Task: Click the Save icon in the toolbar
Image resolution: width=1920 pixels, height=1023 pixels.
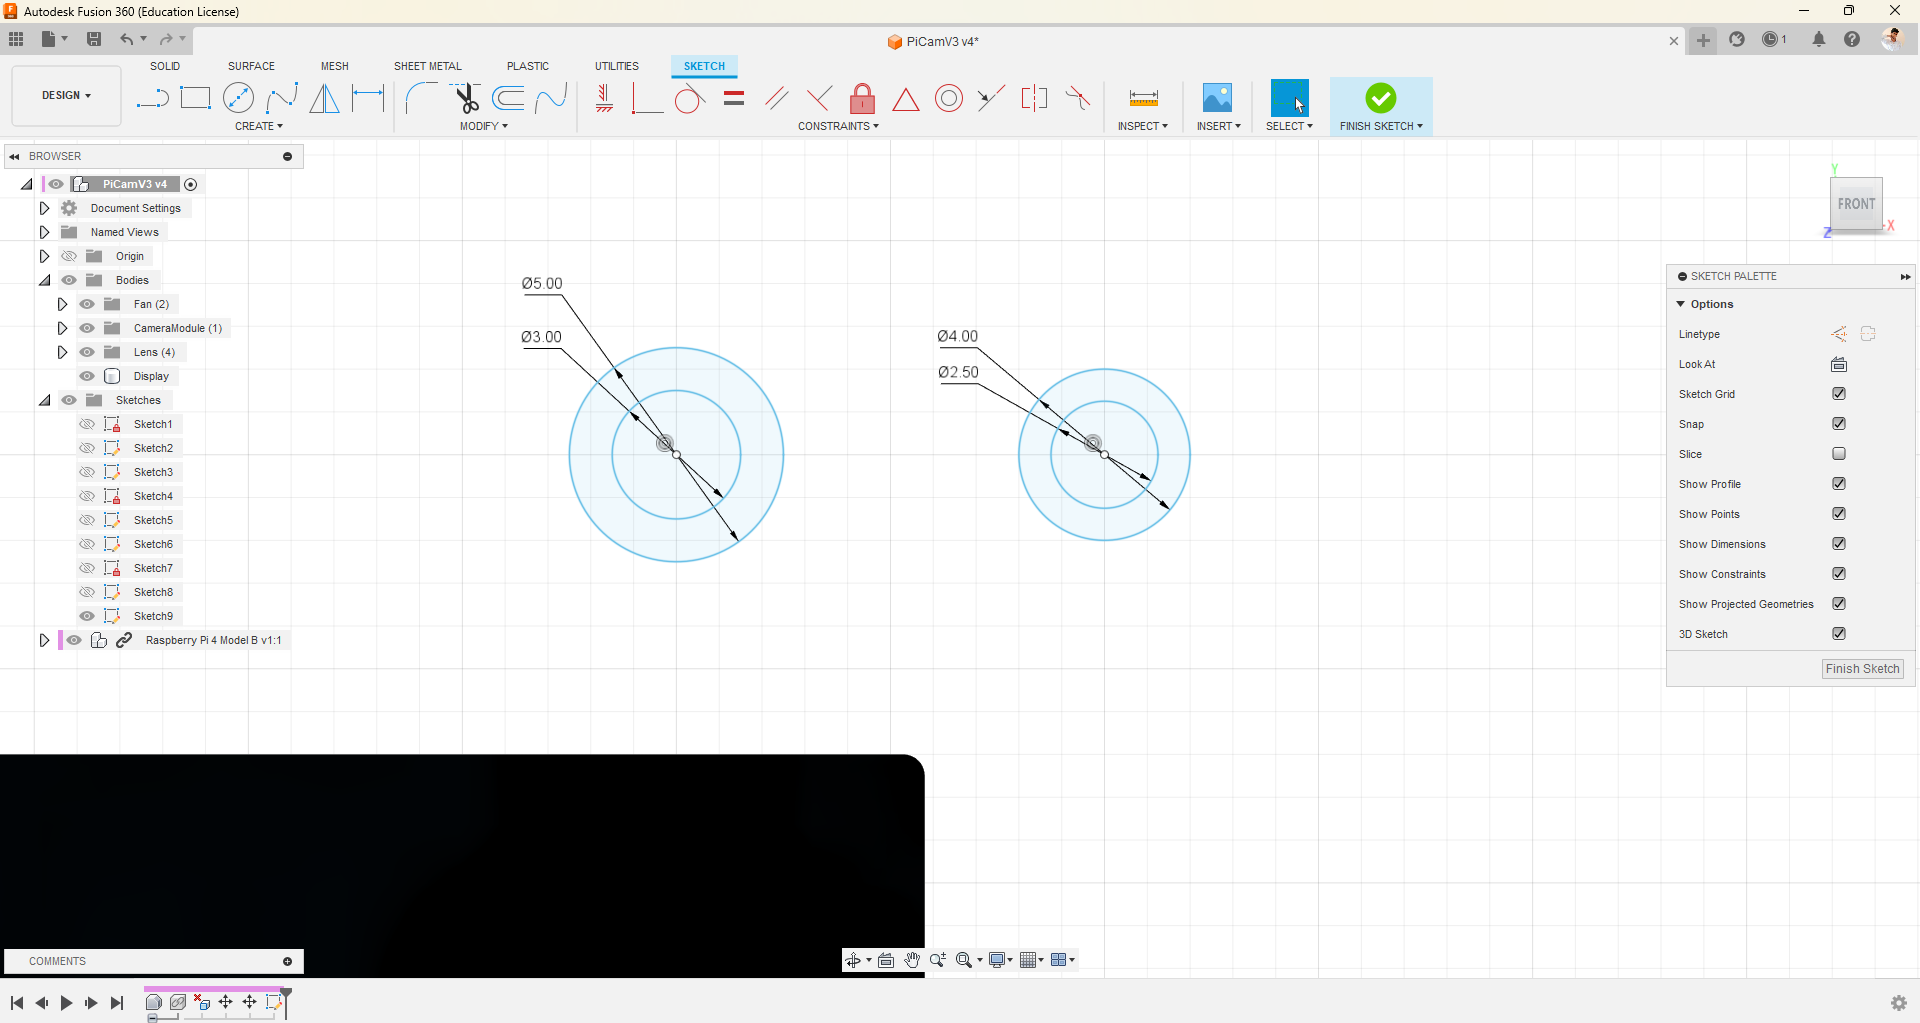Action: coord(94,39)
